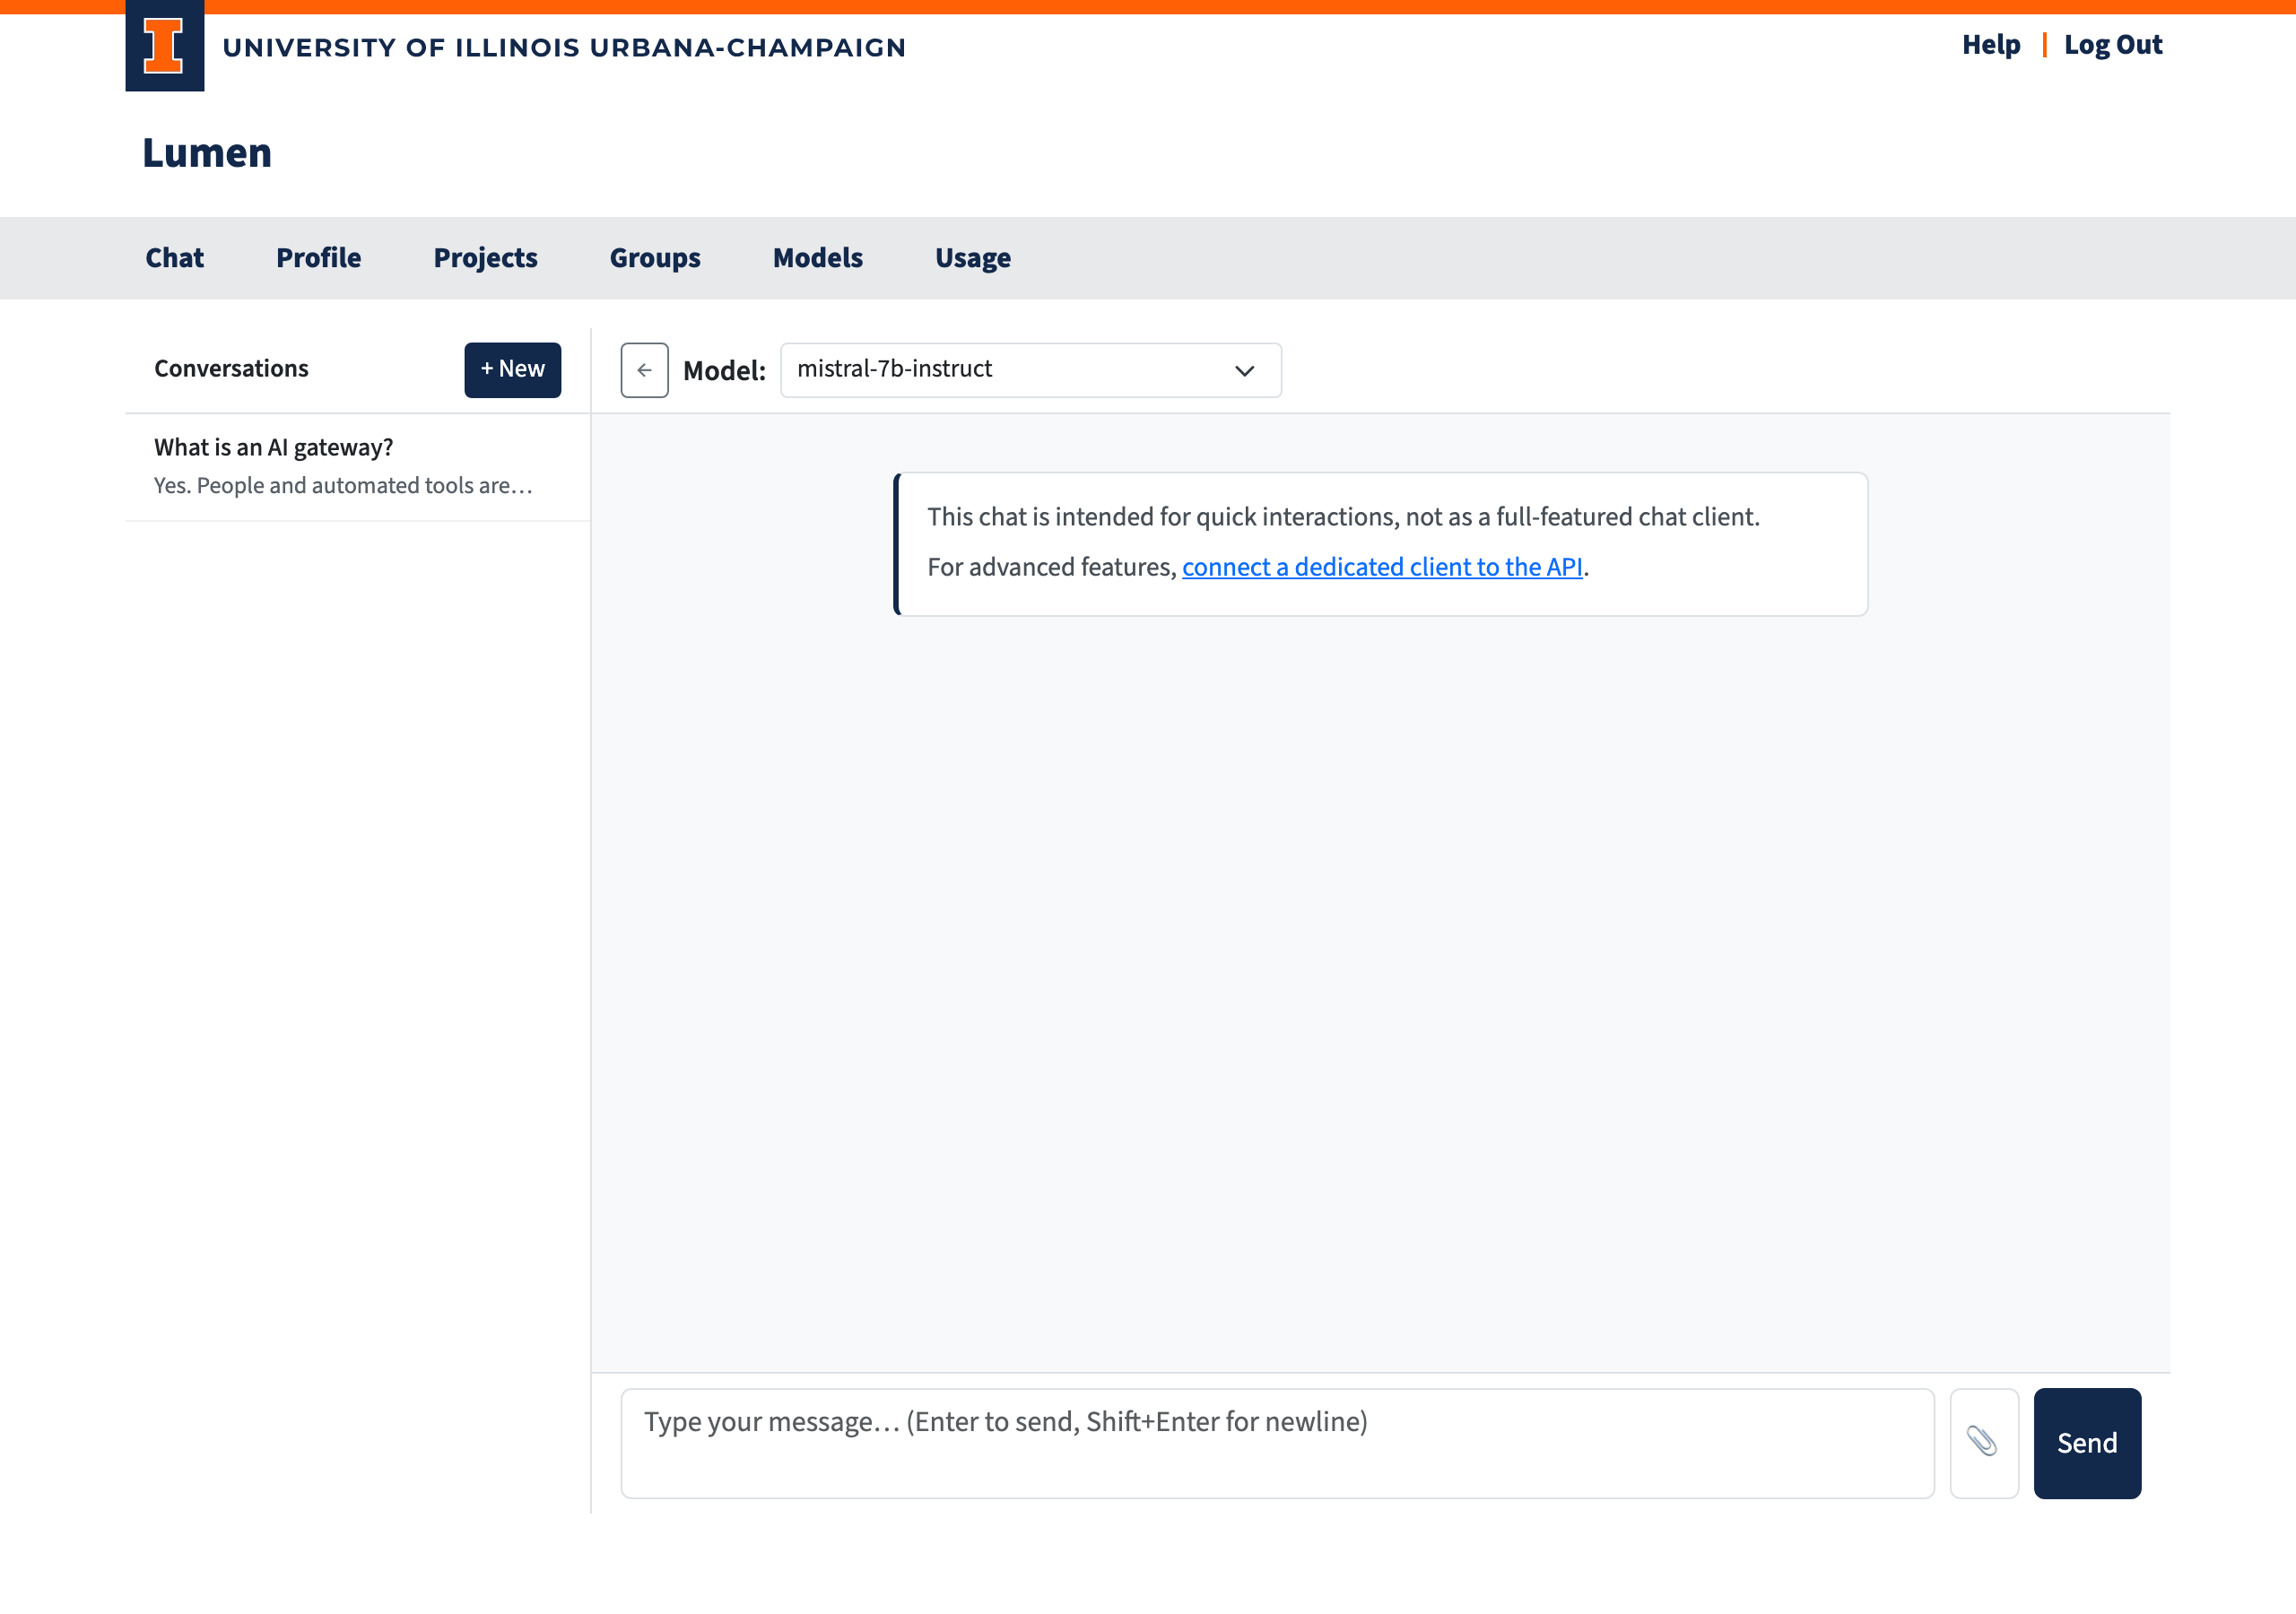The image size is (2296, 1614).
Task: Open the 'What is an AI gateway?' conversation
Action: 357,467
